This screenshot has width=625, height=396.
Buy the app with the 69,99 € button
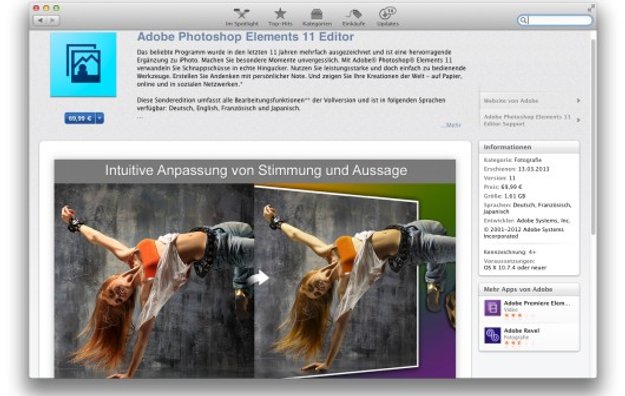point(80,118)
